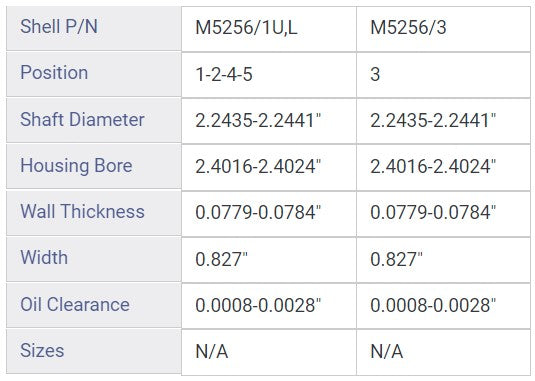The image size is (535, 381).
Task: Select the M5256/1U,L part number cell
Action: (x=269, y=29)
